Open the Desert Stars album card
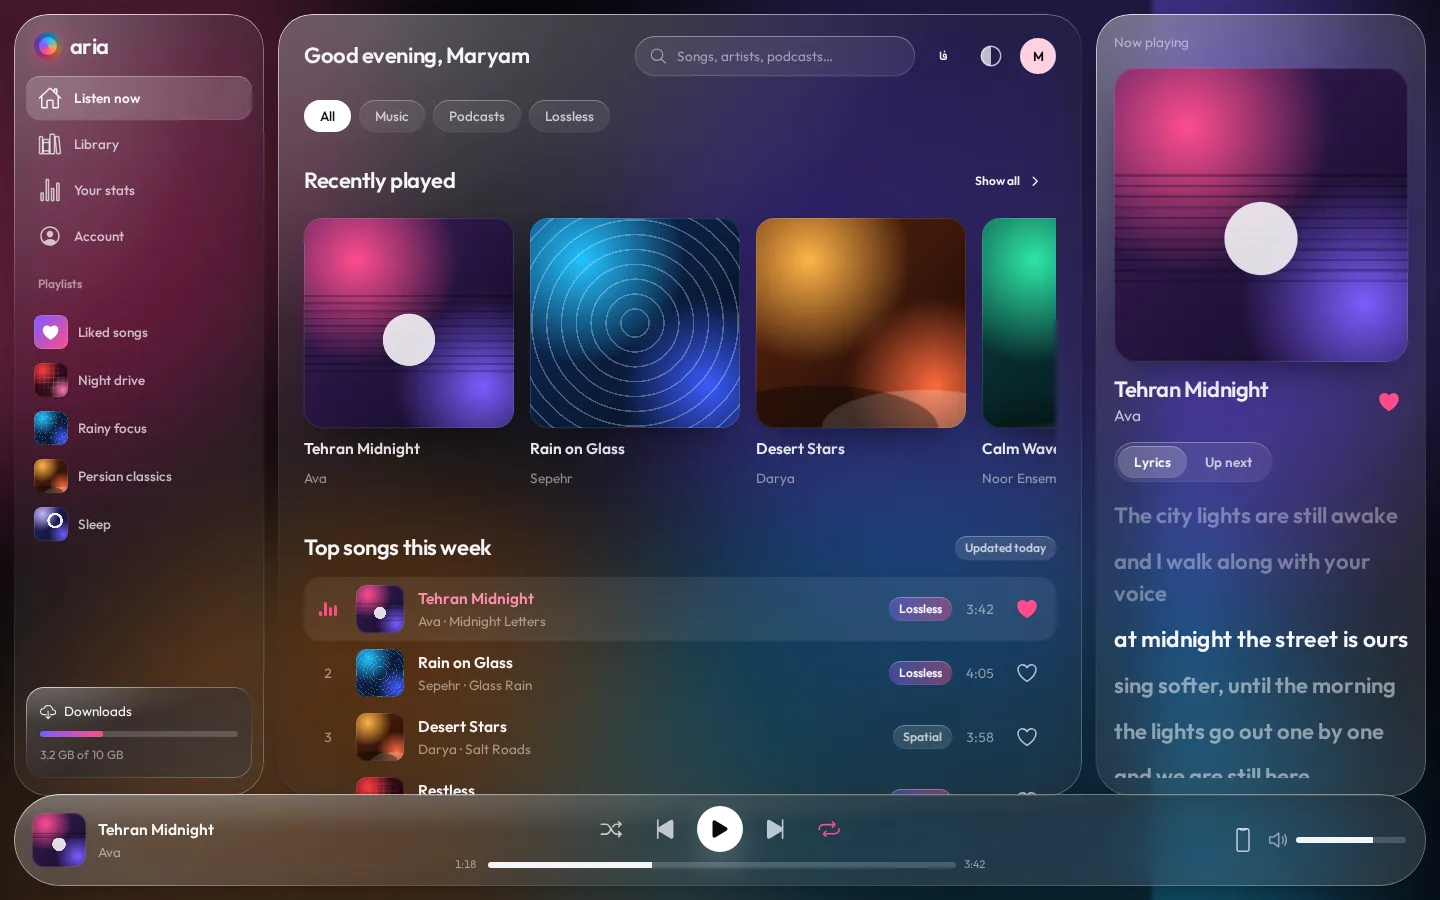The image size is (1440, 900). coord(861,353)
